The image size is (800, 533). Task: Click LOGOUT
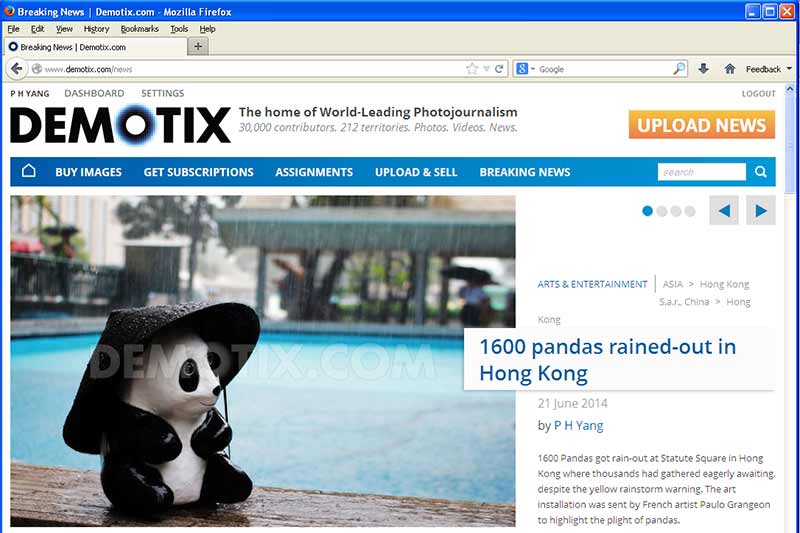[758, 94]
